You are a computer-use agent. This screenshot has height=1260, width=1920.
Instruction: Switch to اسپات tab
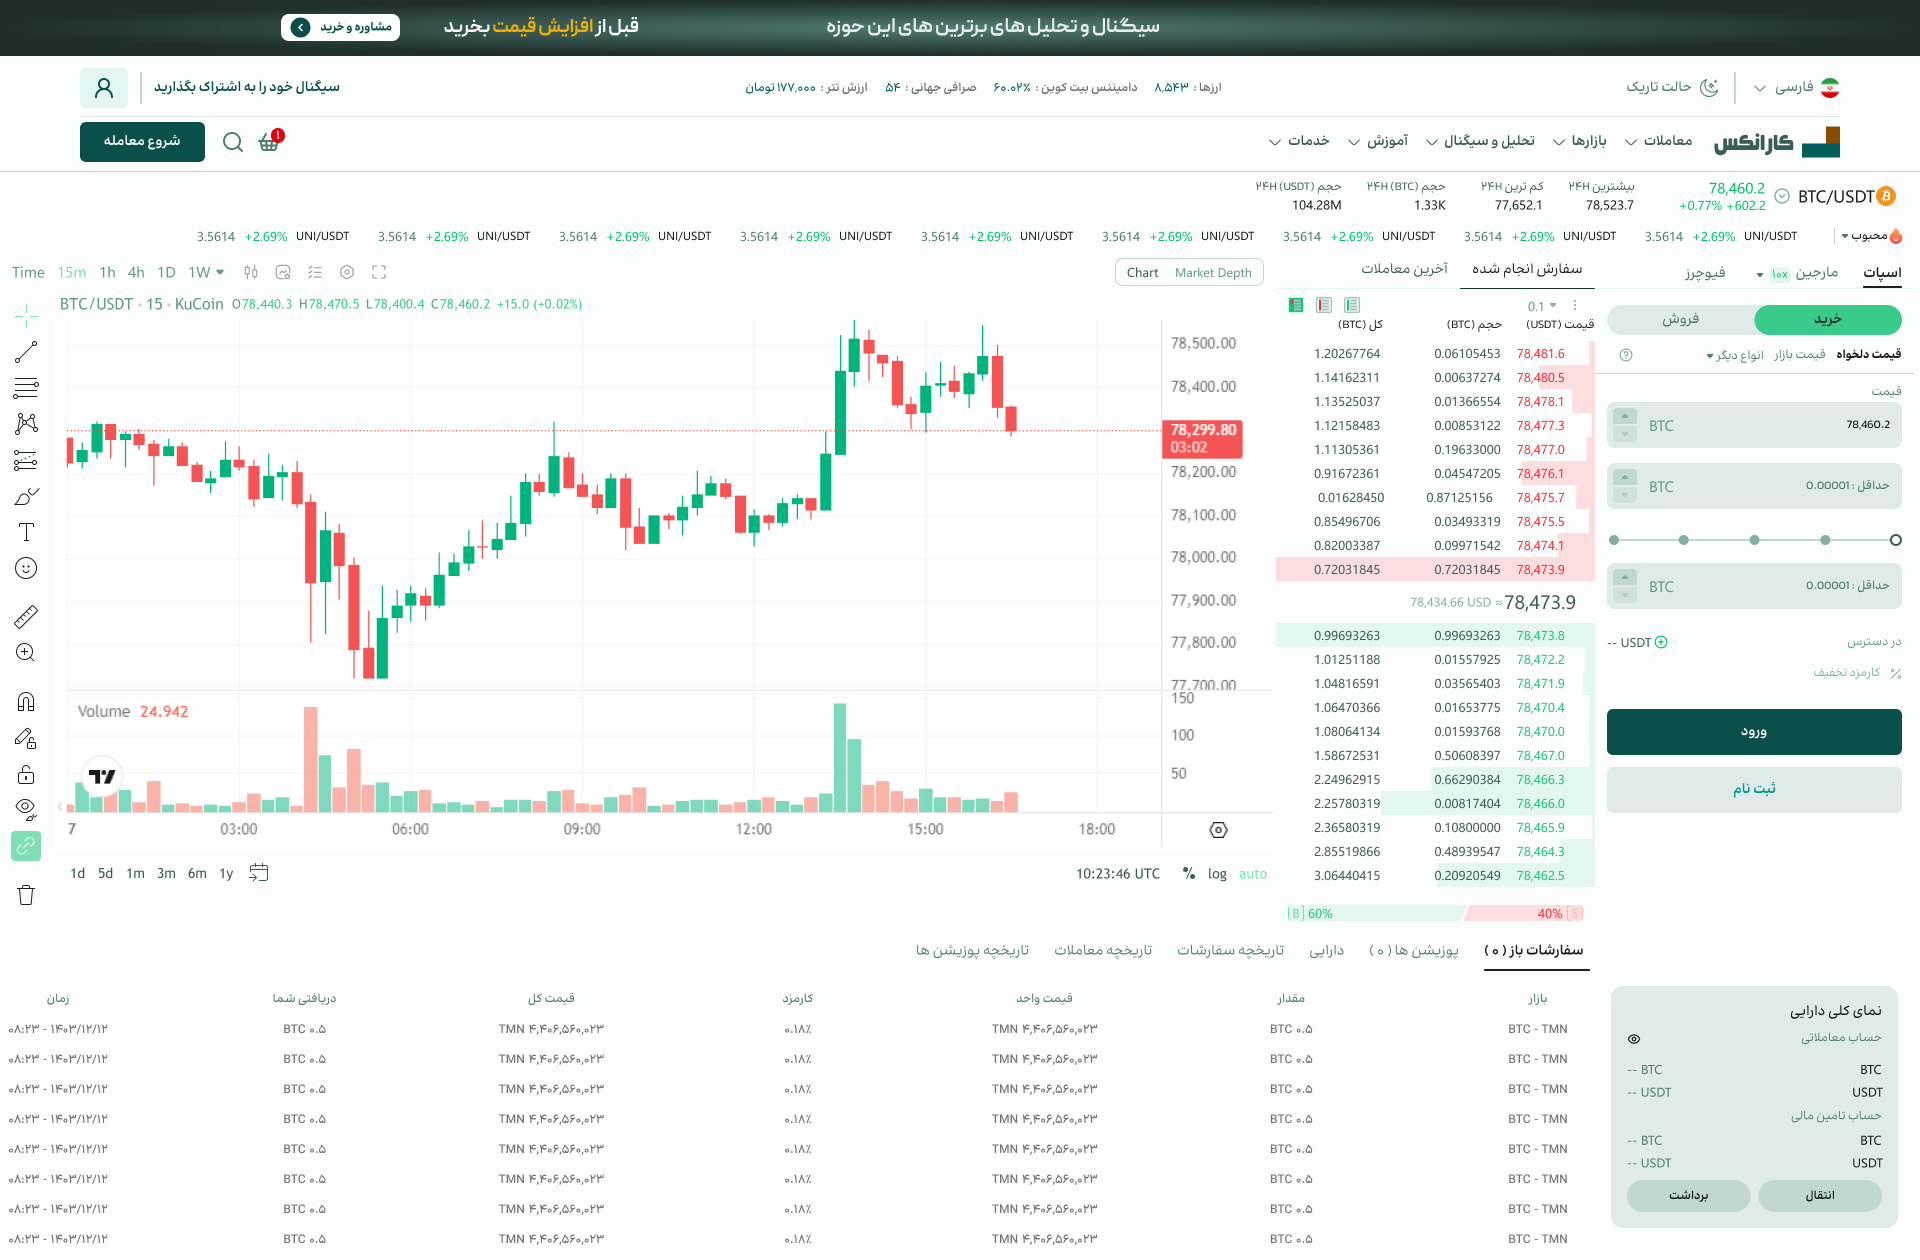(x=1882, y=272)
